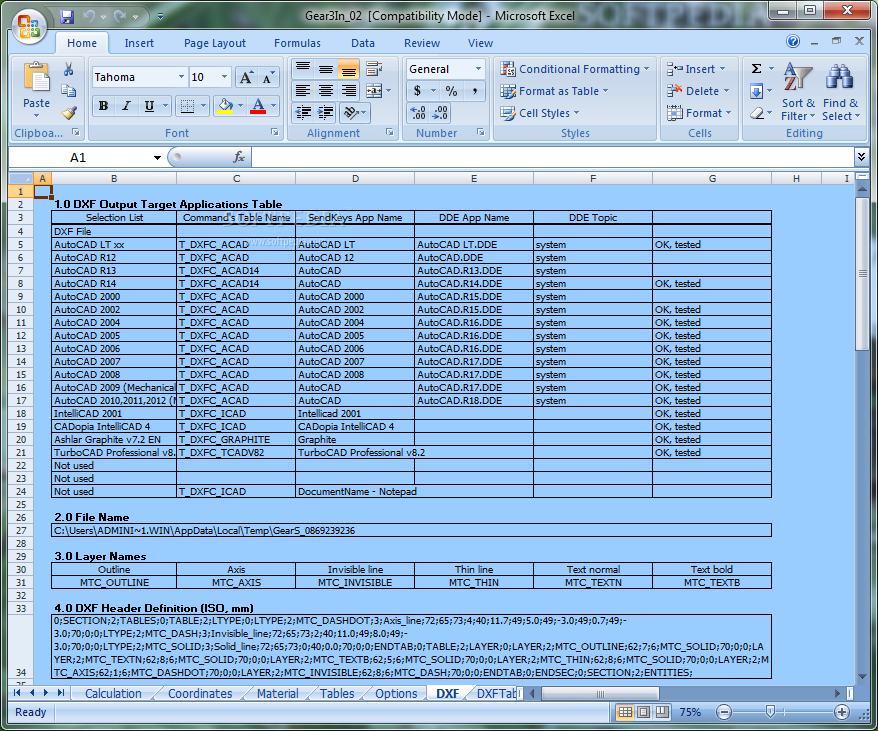Click the Delete cells button
Image resolution: width=878 pixels, height=731 pixels.
click(698, 91)
